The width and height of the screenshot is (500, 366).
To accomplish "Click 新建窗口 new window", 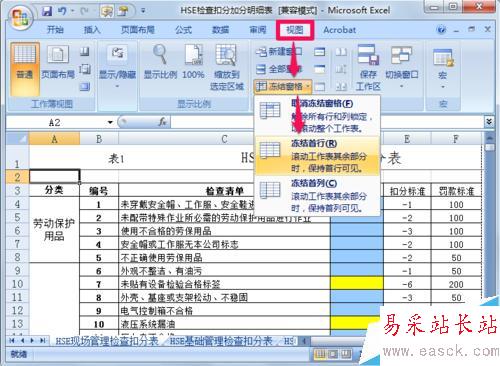I will (x=279, y=52).
